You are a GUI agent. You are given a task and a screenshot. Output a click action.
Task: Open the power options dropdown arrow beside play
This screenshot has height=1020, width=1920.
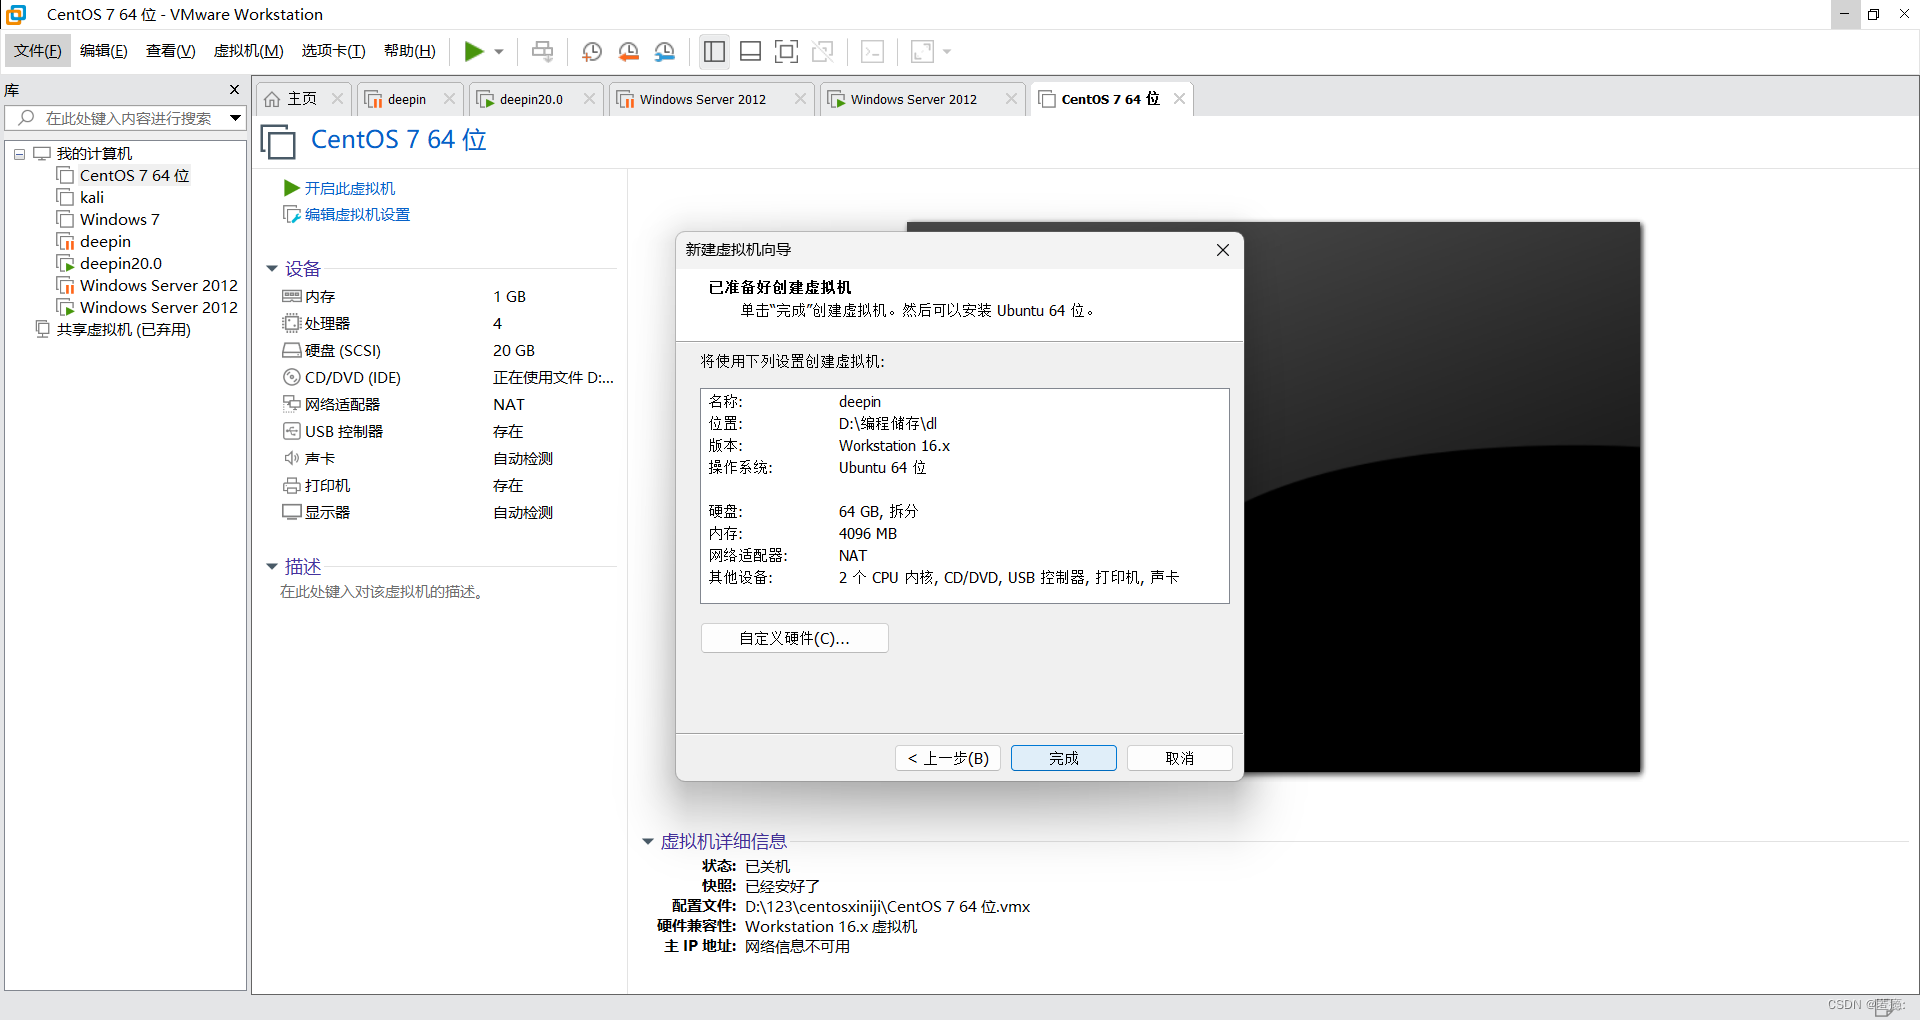coord(499,51)
